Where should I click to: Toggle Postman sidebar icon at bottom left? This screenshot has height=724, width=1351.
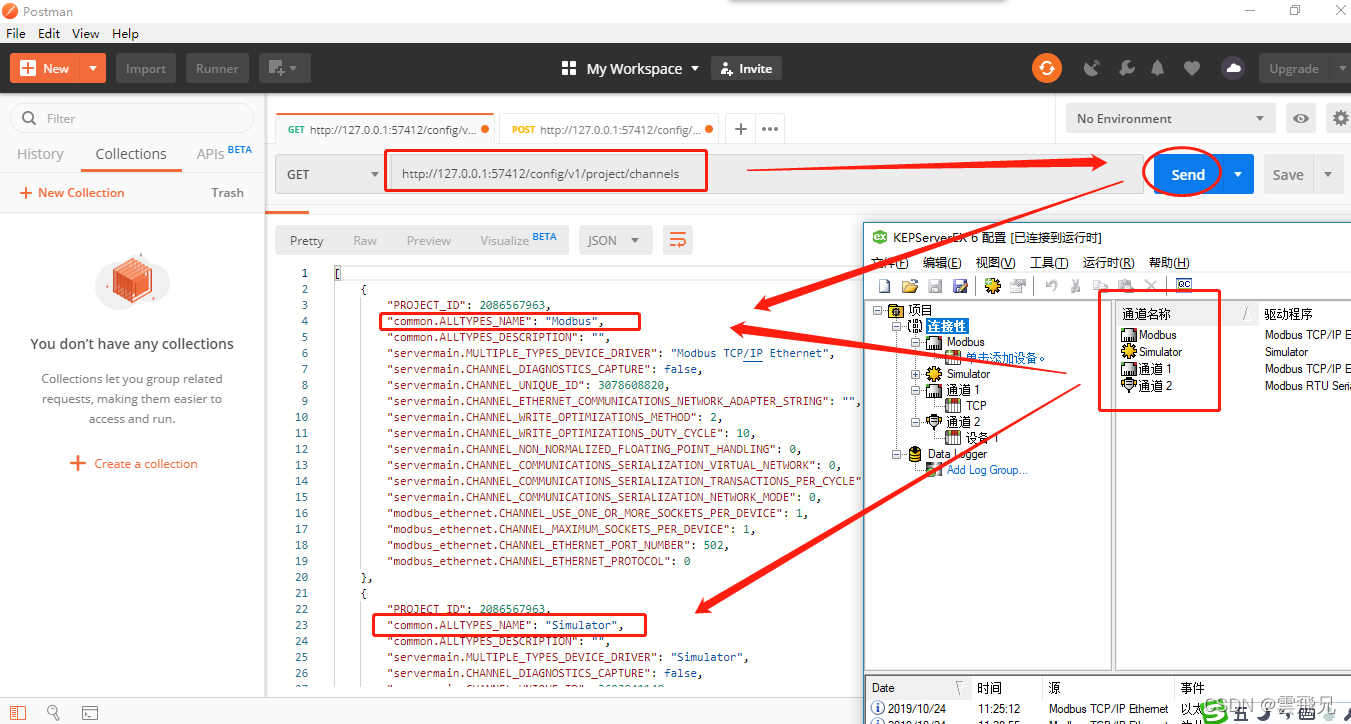pyautogui.click(x=17, y=713)
